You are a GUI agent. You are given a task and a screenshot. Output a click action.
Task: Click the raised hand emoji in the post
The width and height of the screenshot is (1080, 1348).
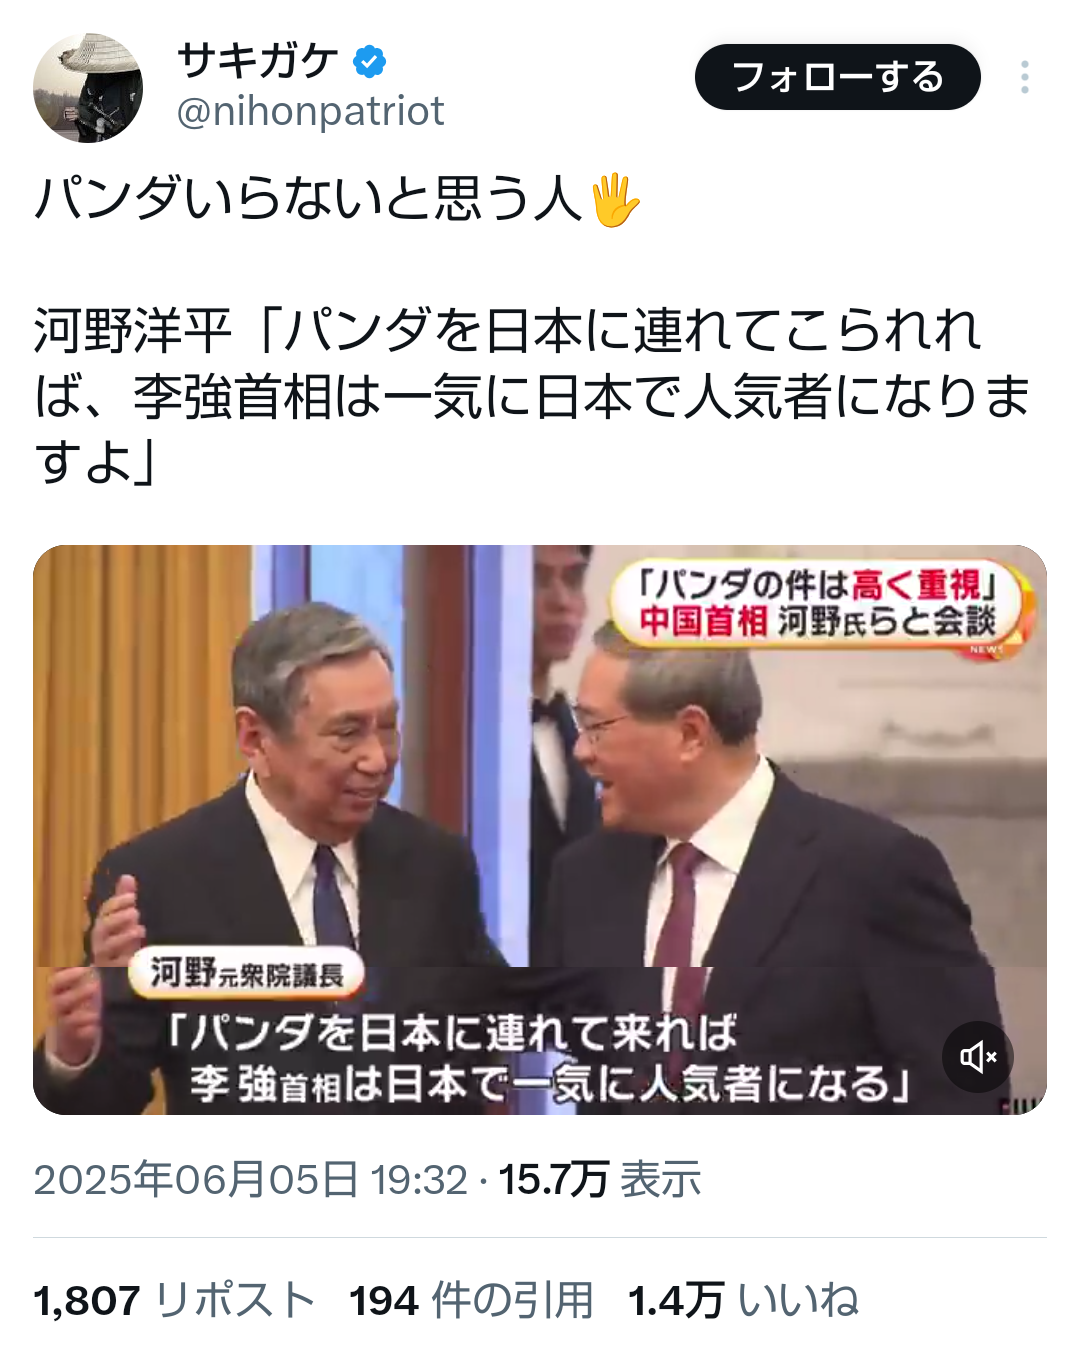tap(615, 199)
